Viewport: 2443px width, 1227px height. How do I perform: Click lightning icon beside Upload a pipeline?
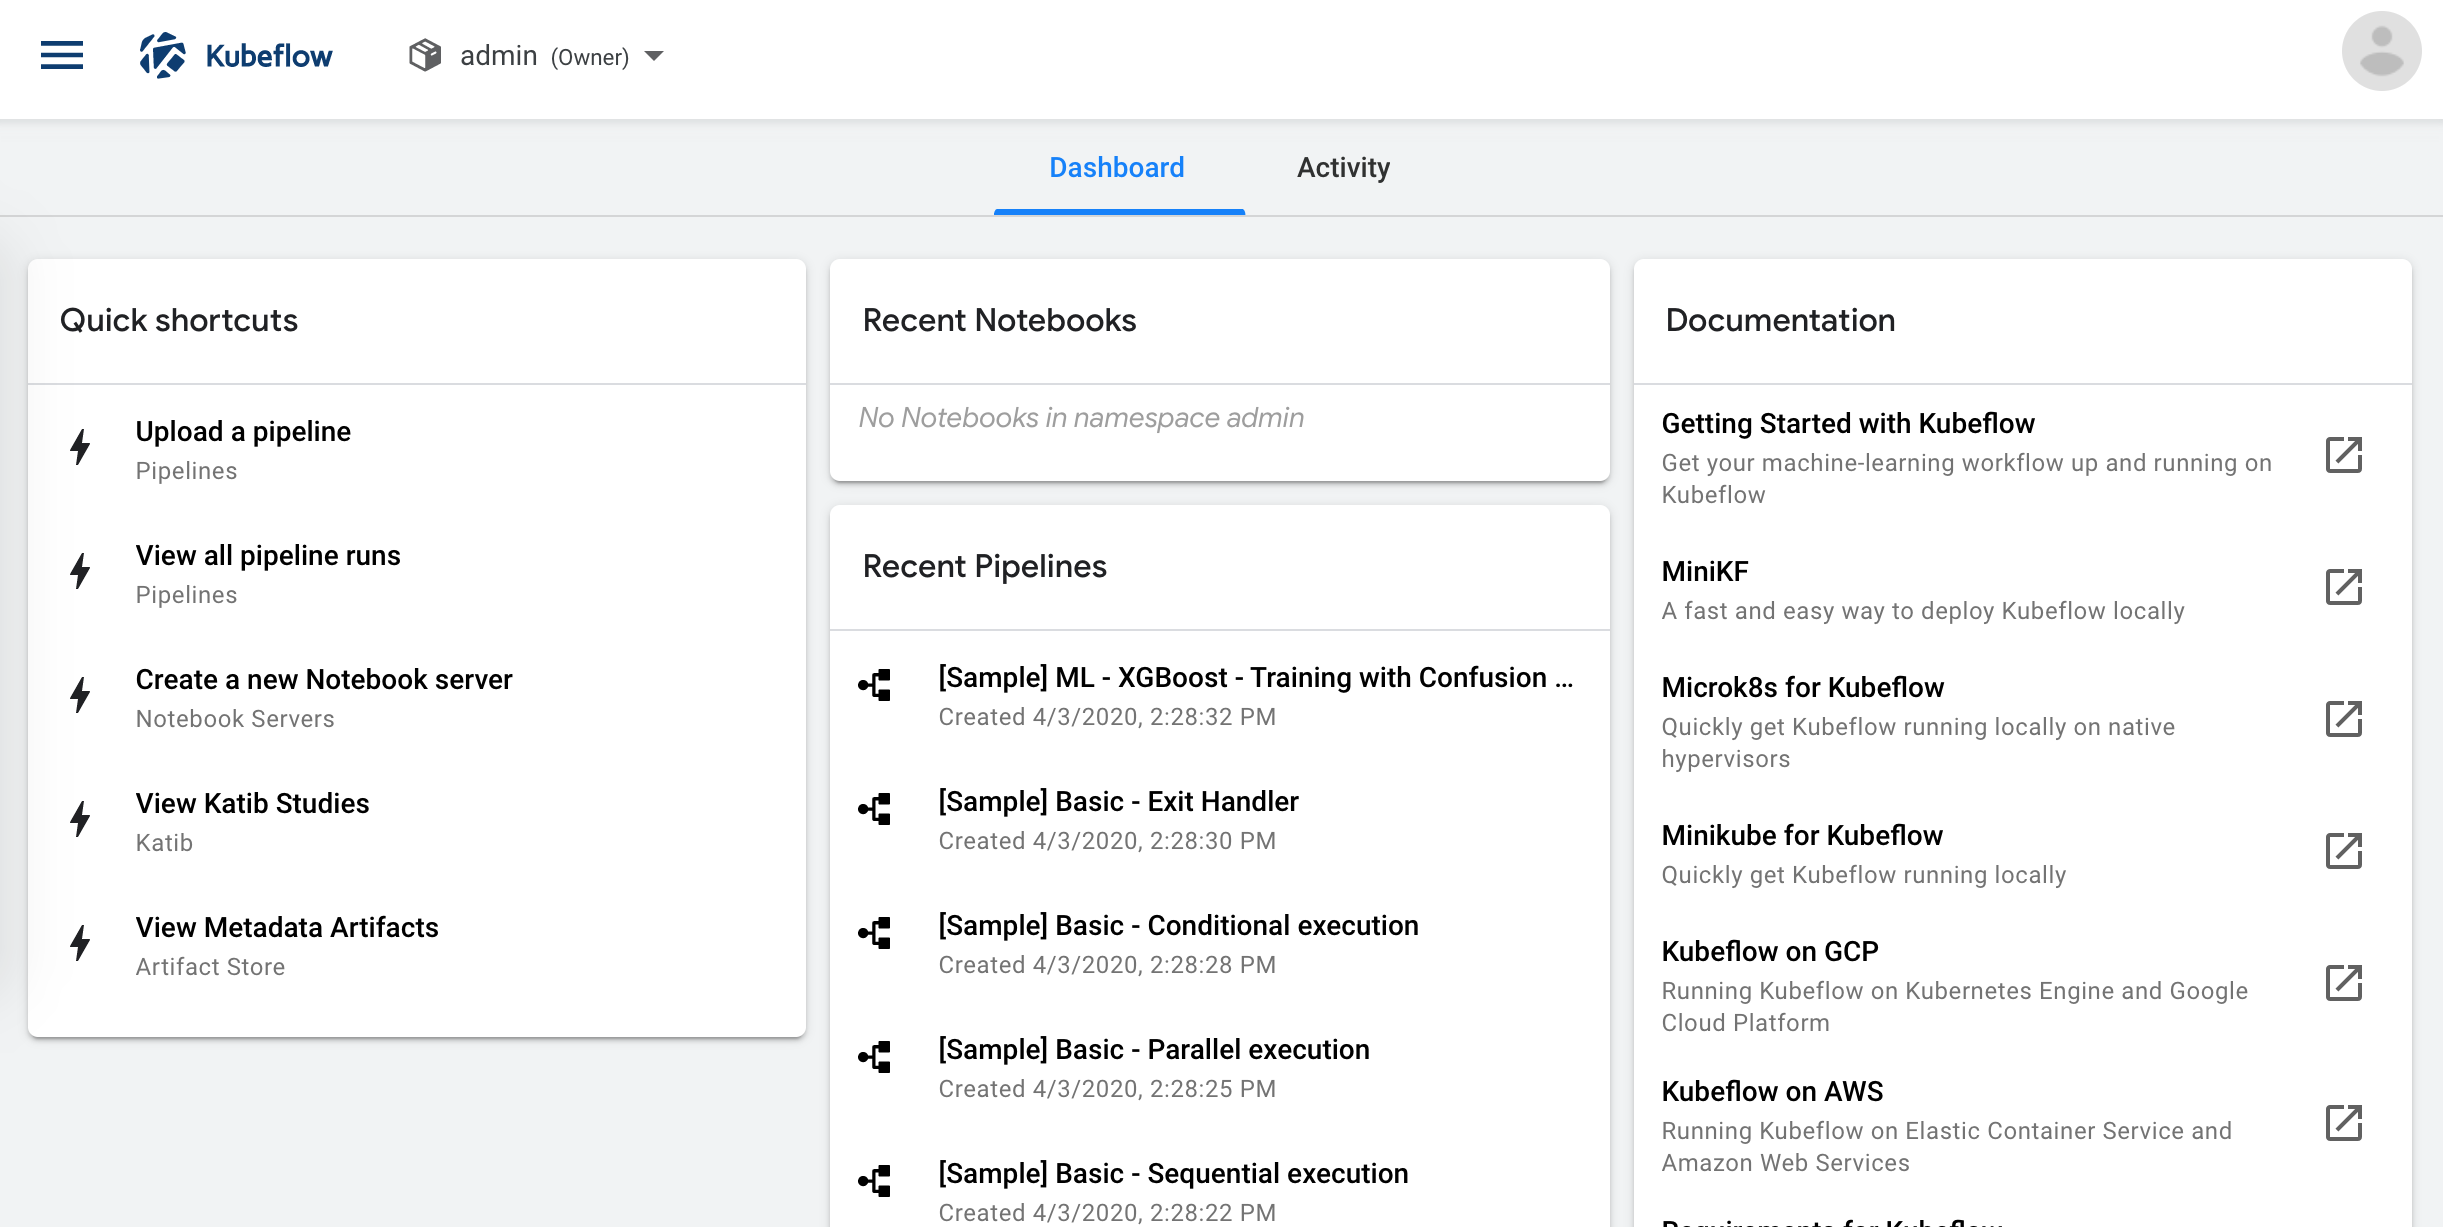point(81,447)
